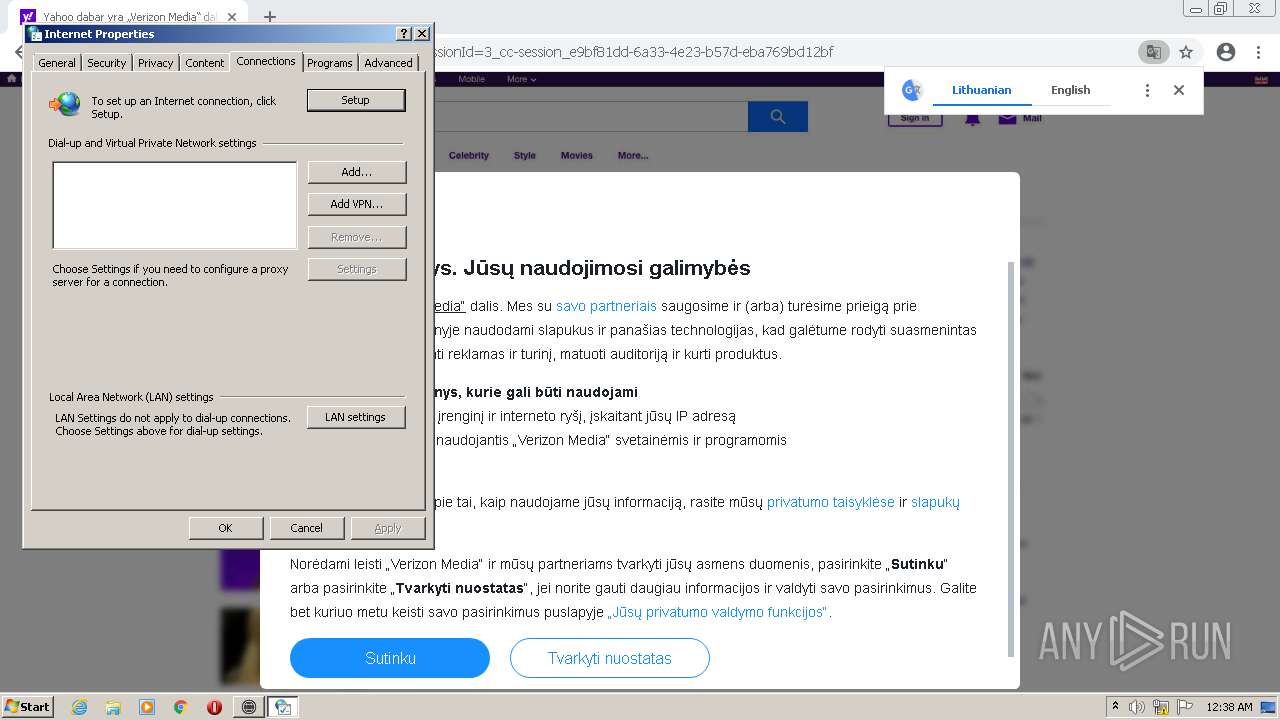
Task: Click the Google Translate icon in address bar
Action: click(1153, 52)
